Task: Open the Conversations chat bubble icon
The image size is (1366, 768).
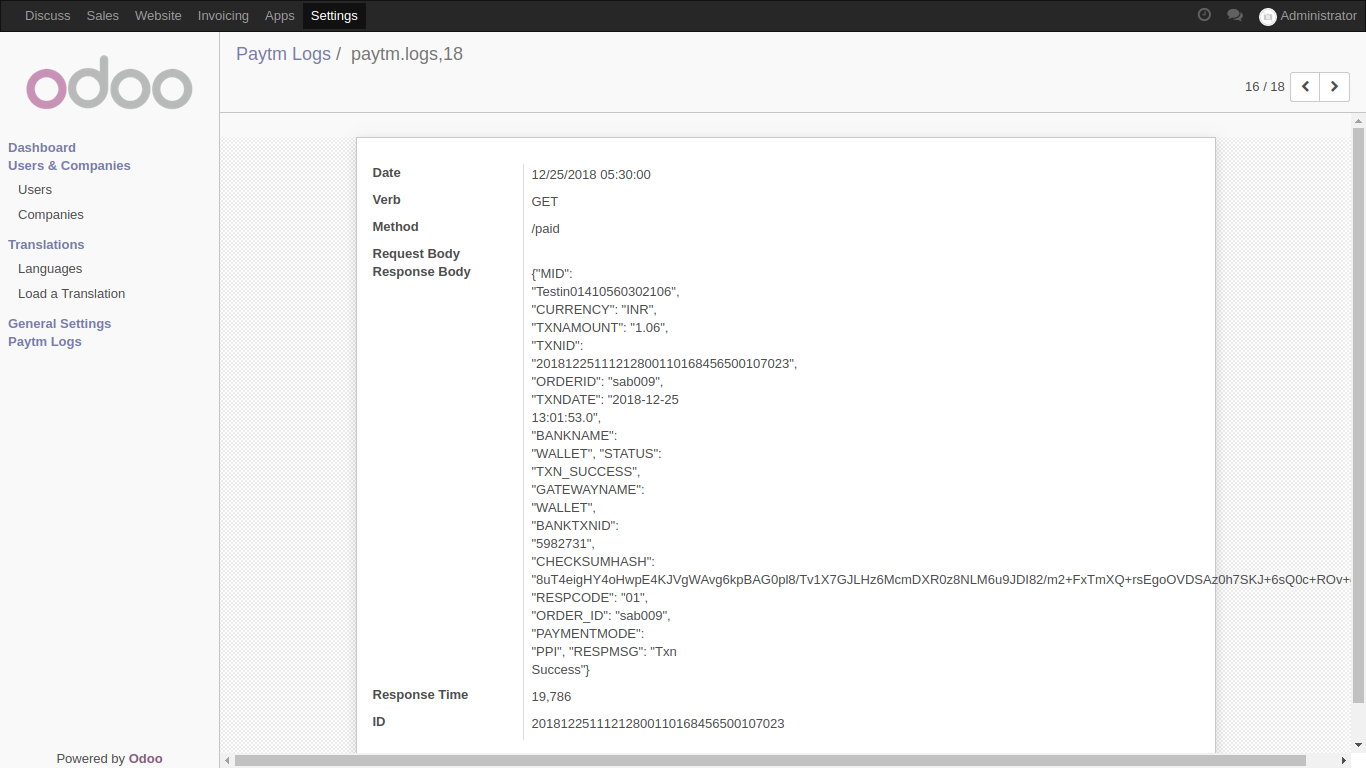Action: pyautogui.click(x=1235, y=15)
